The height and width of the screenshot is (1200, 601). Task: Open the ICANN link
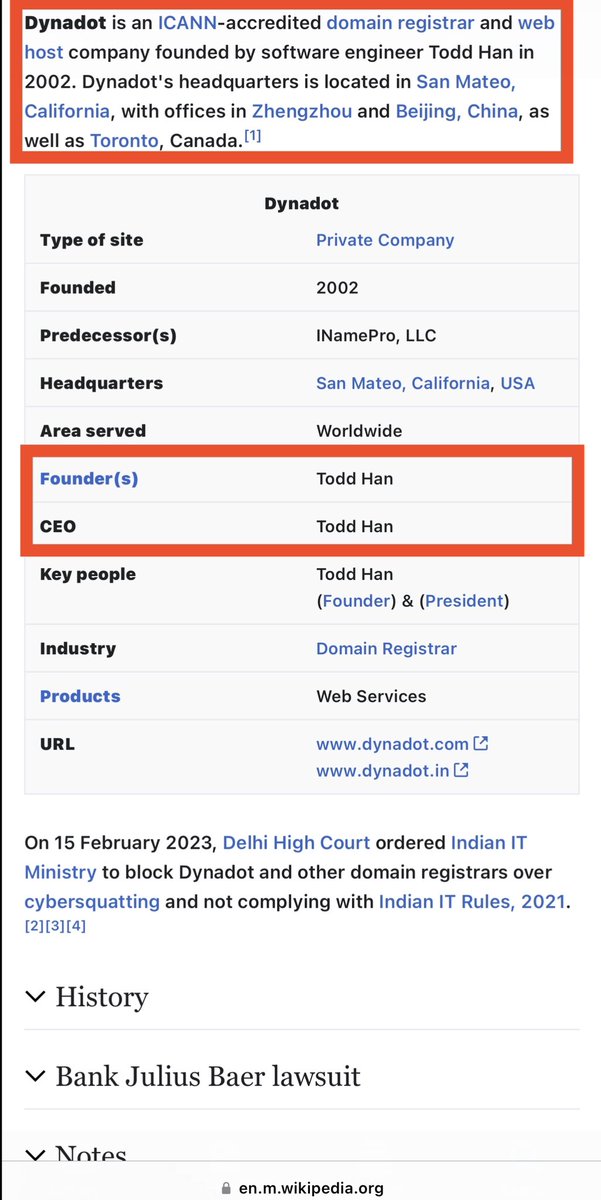(187, 22)
